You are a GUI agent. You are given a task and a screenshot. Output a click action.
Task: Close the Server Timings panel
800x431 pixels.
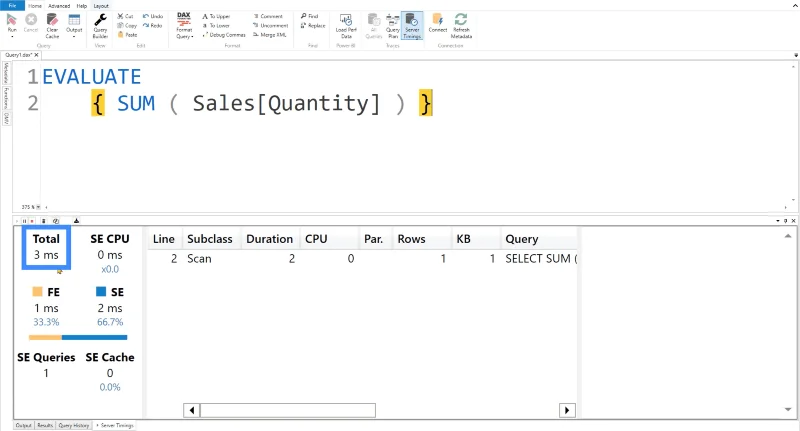coord(793,221)
